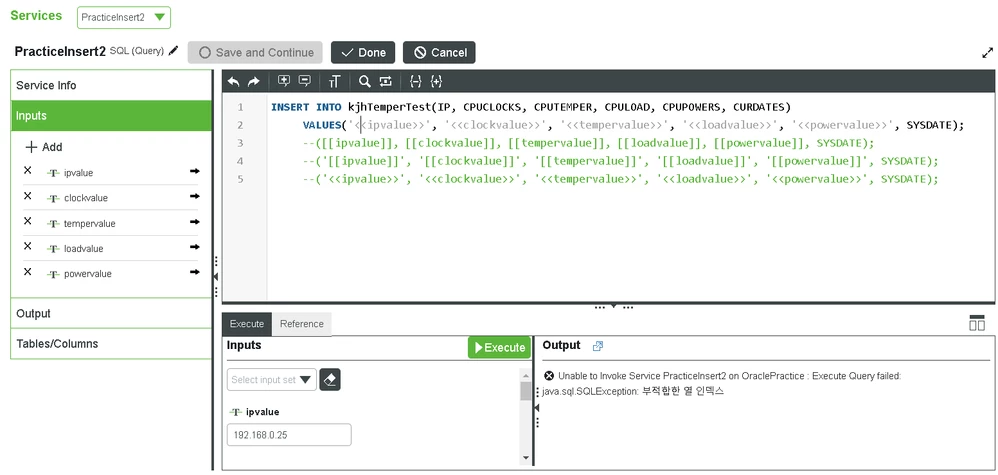Screen dimensions: 998x475
Task: Collapse the editor bottom panel
Action: pos(614,307)
